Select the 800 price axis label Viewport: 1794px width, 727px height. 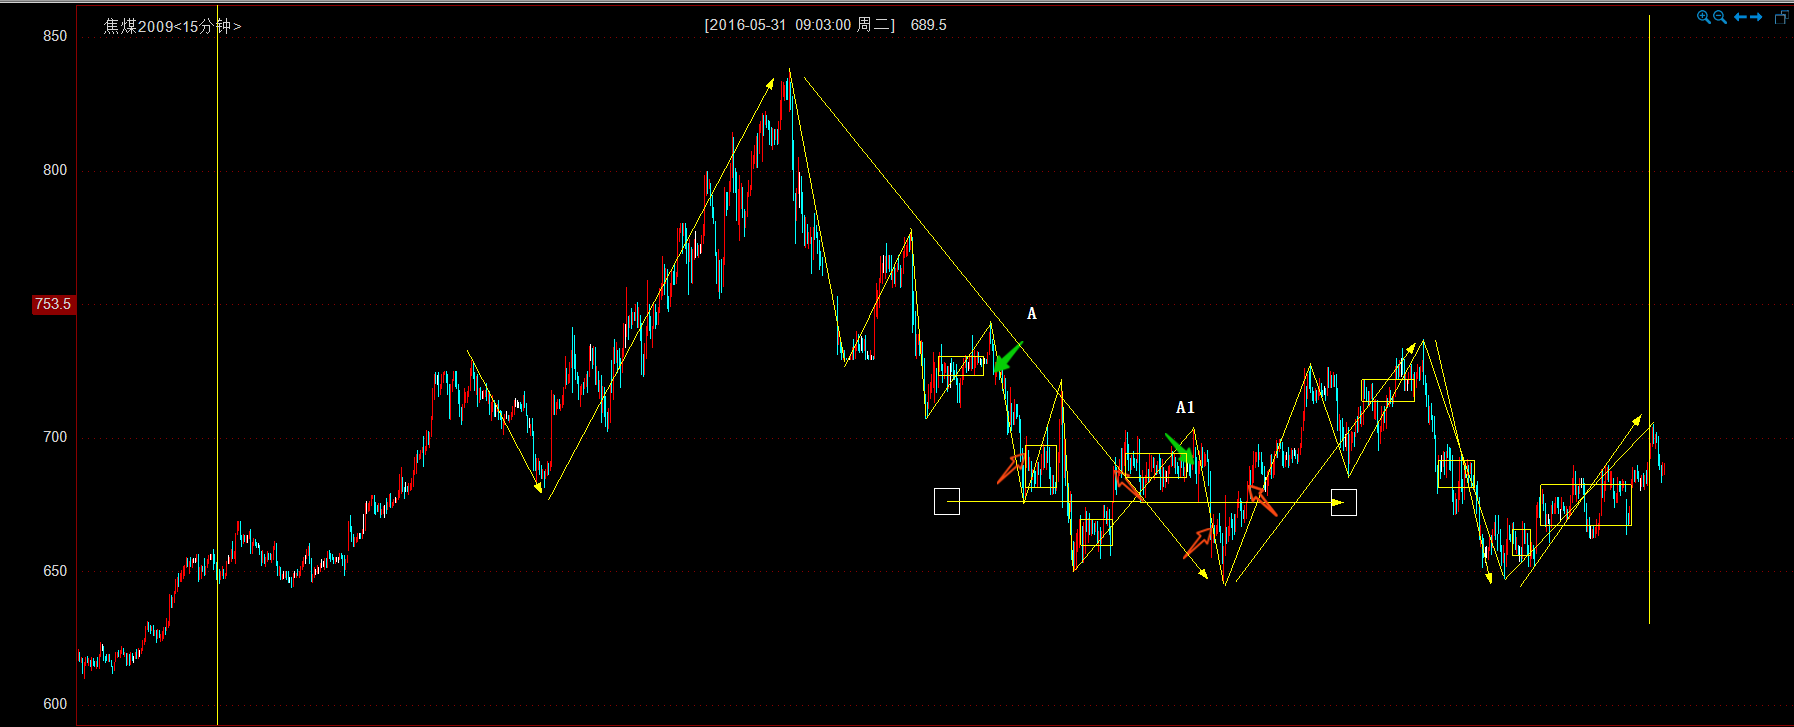pos(55,170)
